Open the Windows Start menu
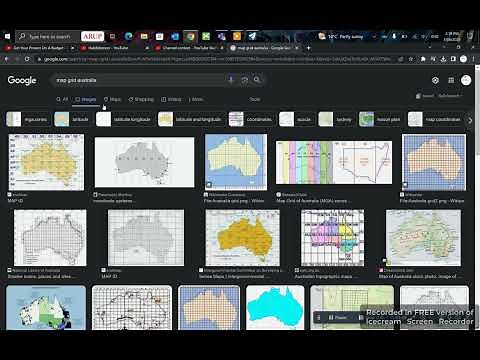 7,36
